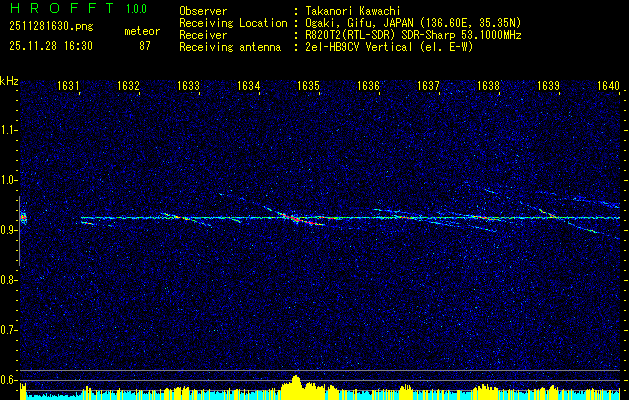Screen dimensions: 629x400
Task: Click time marker 1631
Action: tap(68, 85)
